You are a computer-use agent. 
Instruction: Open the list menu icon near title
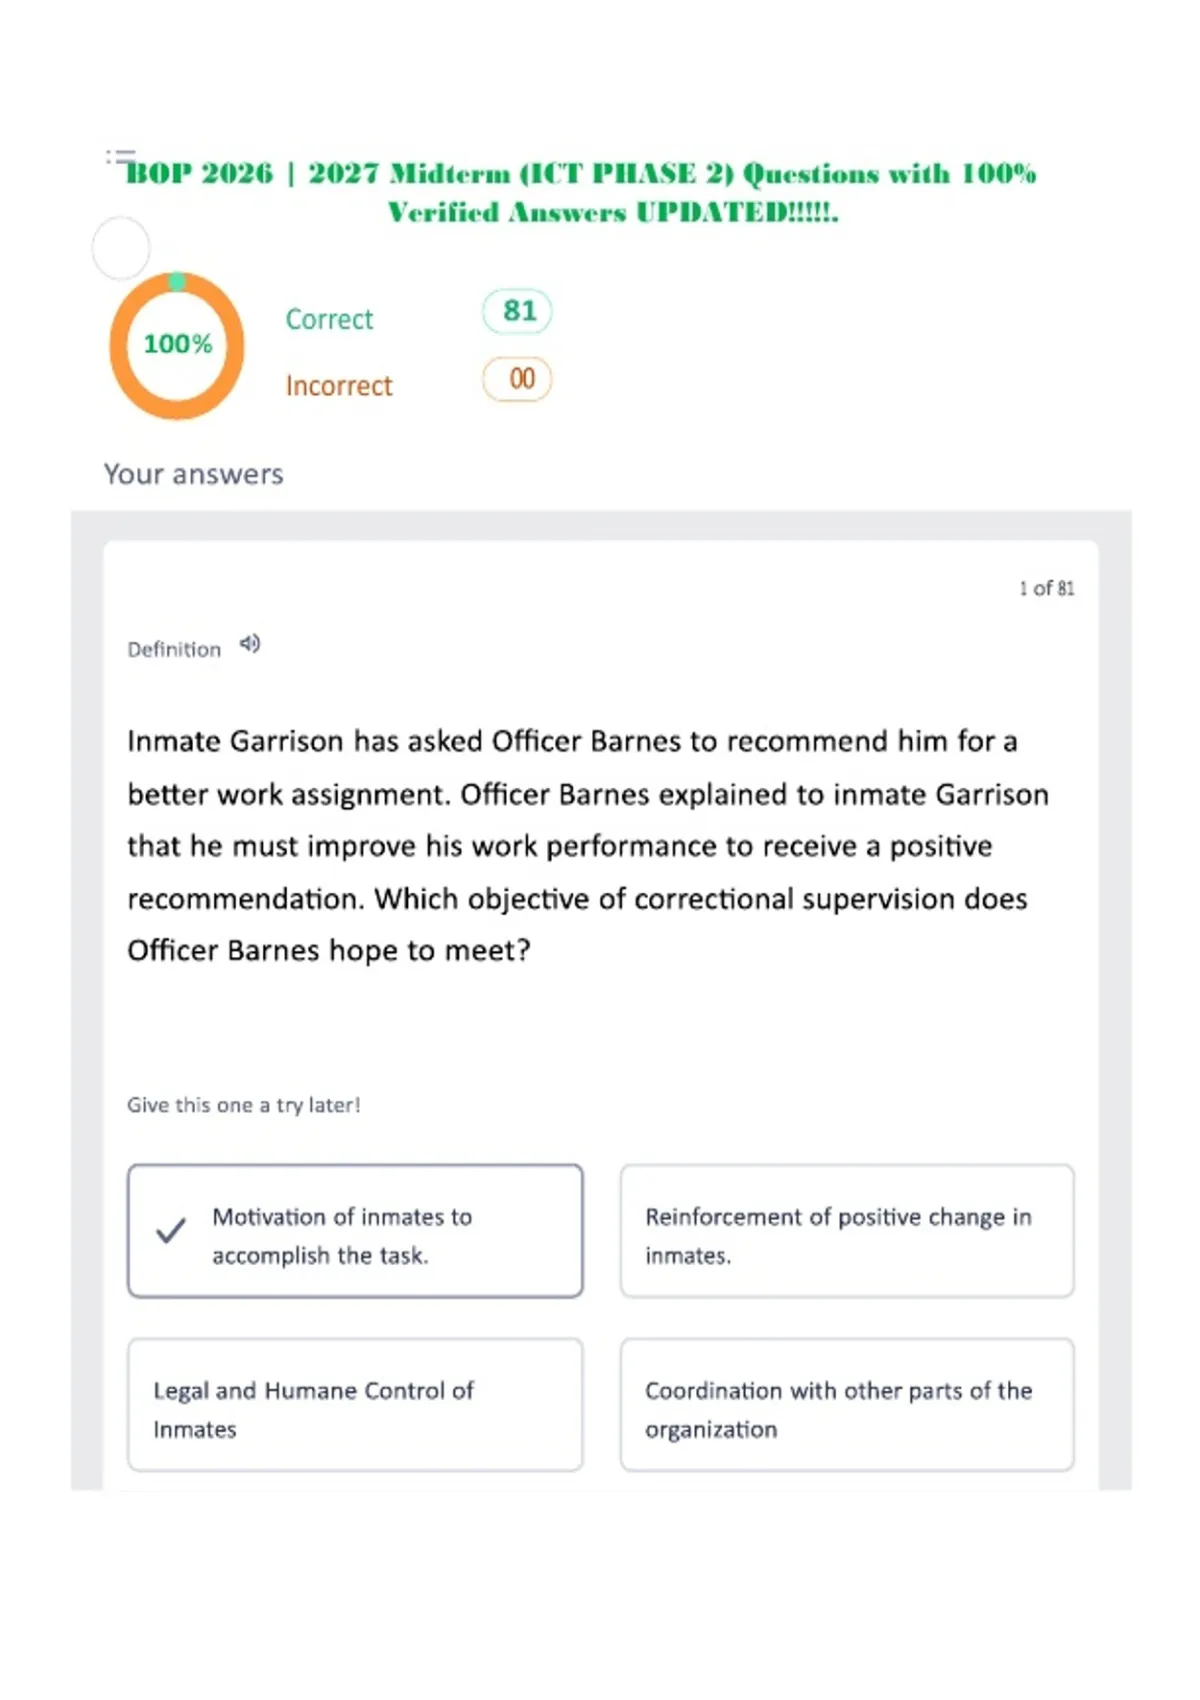(x=120, y=156)
